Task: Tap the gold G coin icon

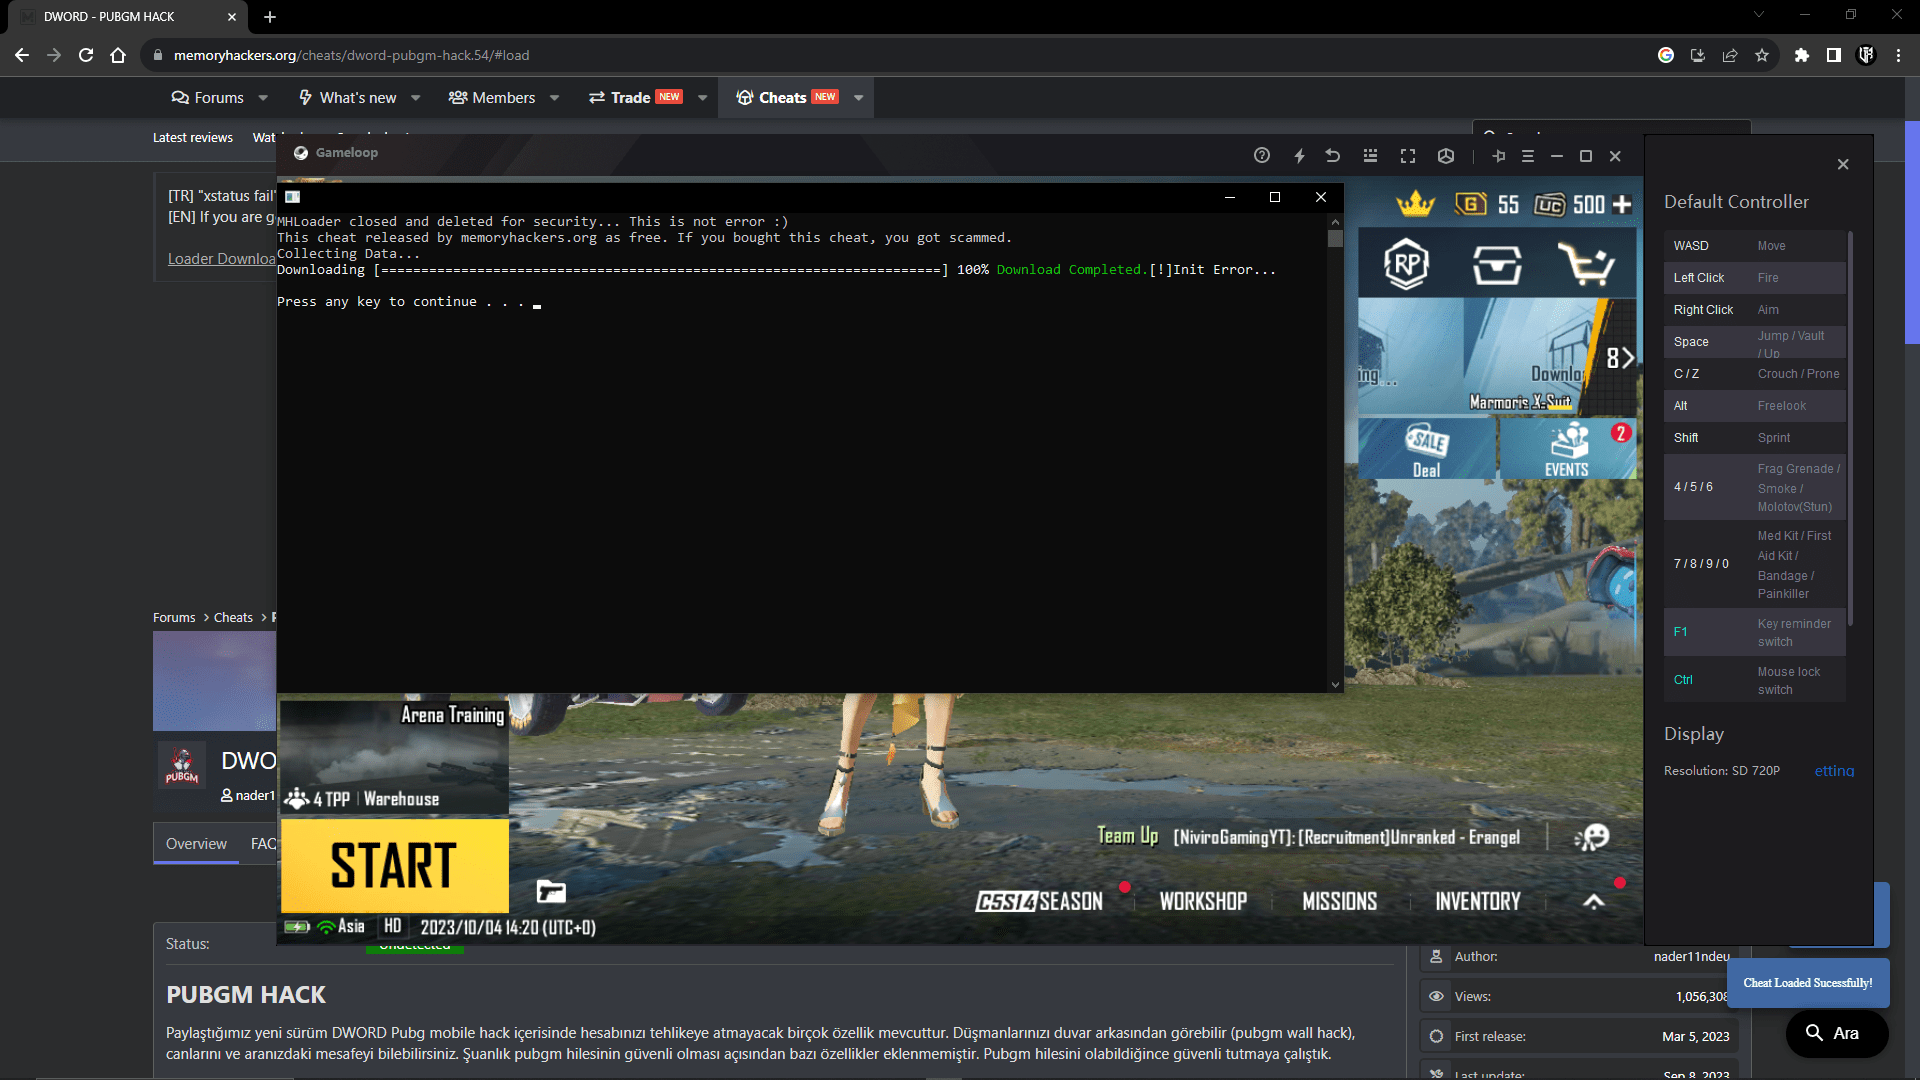Action: (1470, 205)
